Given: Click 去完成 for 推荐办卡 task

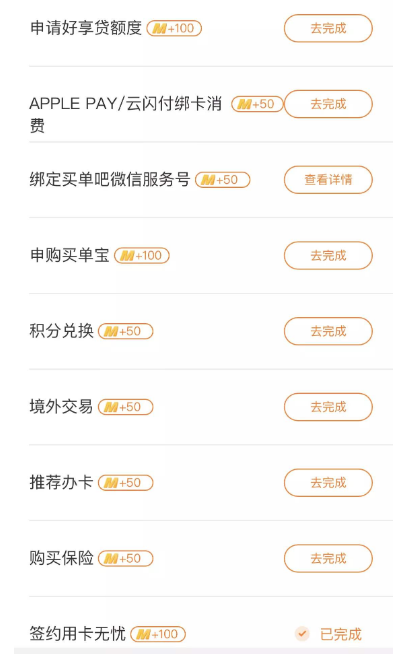Looking at the screenshot, I should pos(328,483).
